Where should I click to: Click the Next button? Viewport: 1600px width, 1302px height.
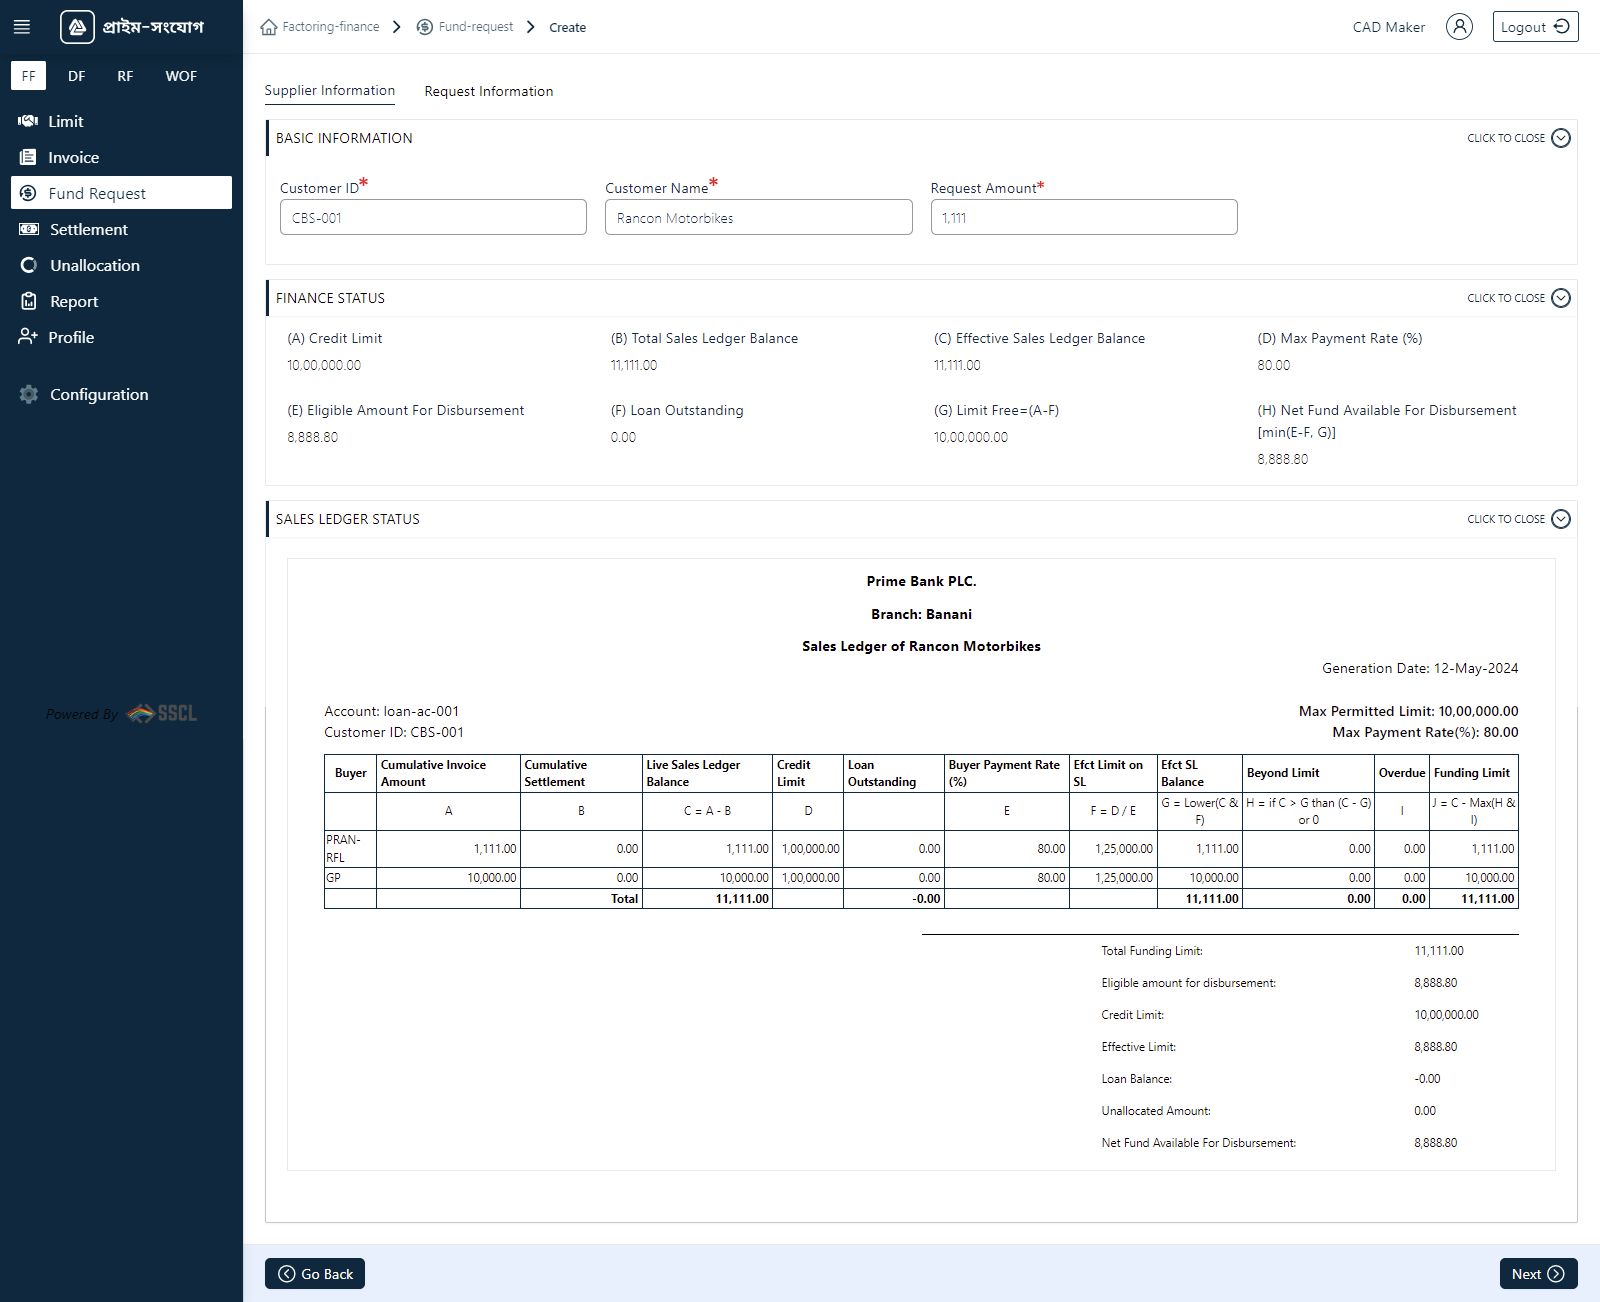click(1538, 1273)
